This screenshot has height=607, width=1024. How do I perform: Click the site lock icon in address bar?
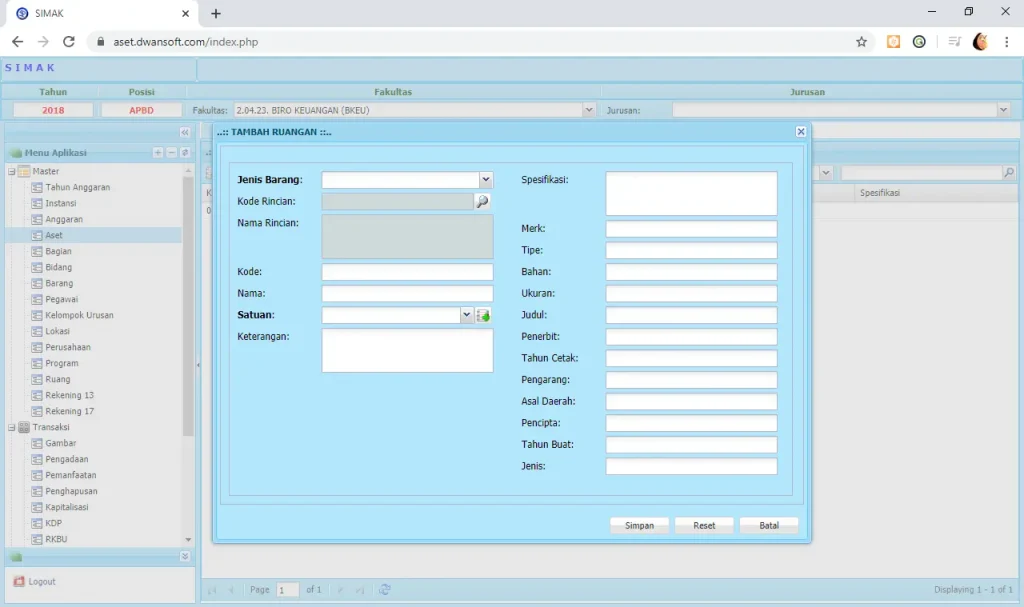click(100, 42)
